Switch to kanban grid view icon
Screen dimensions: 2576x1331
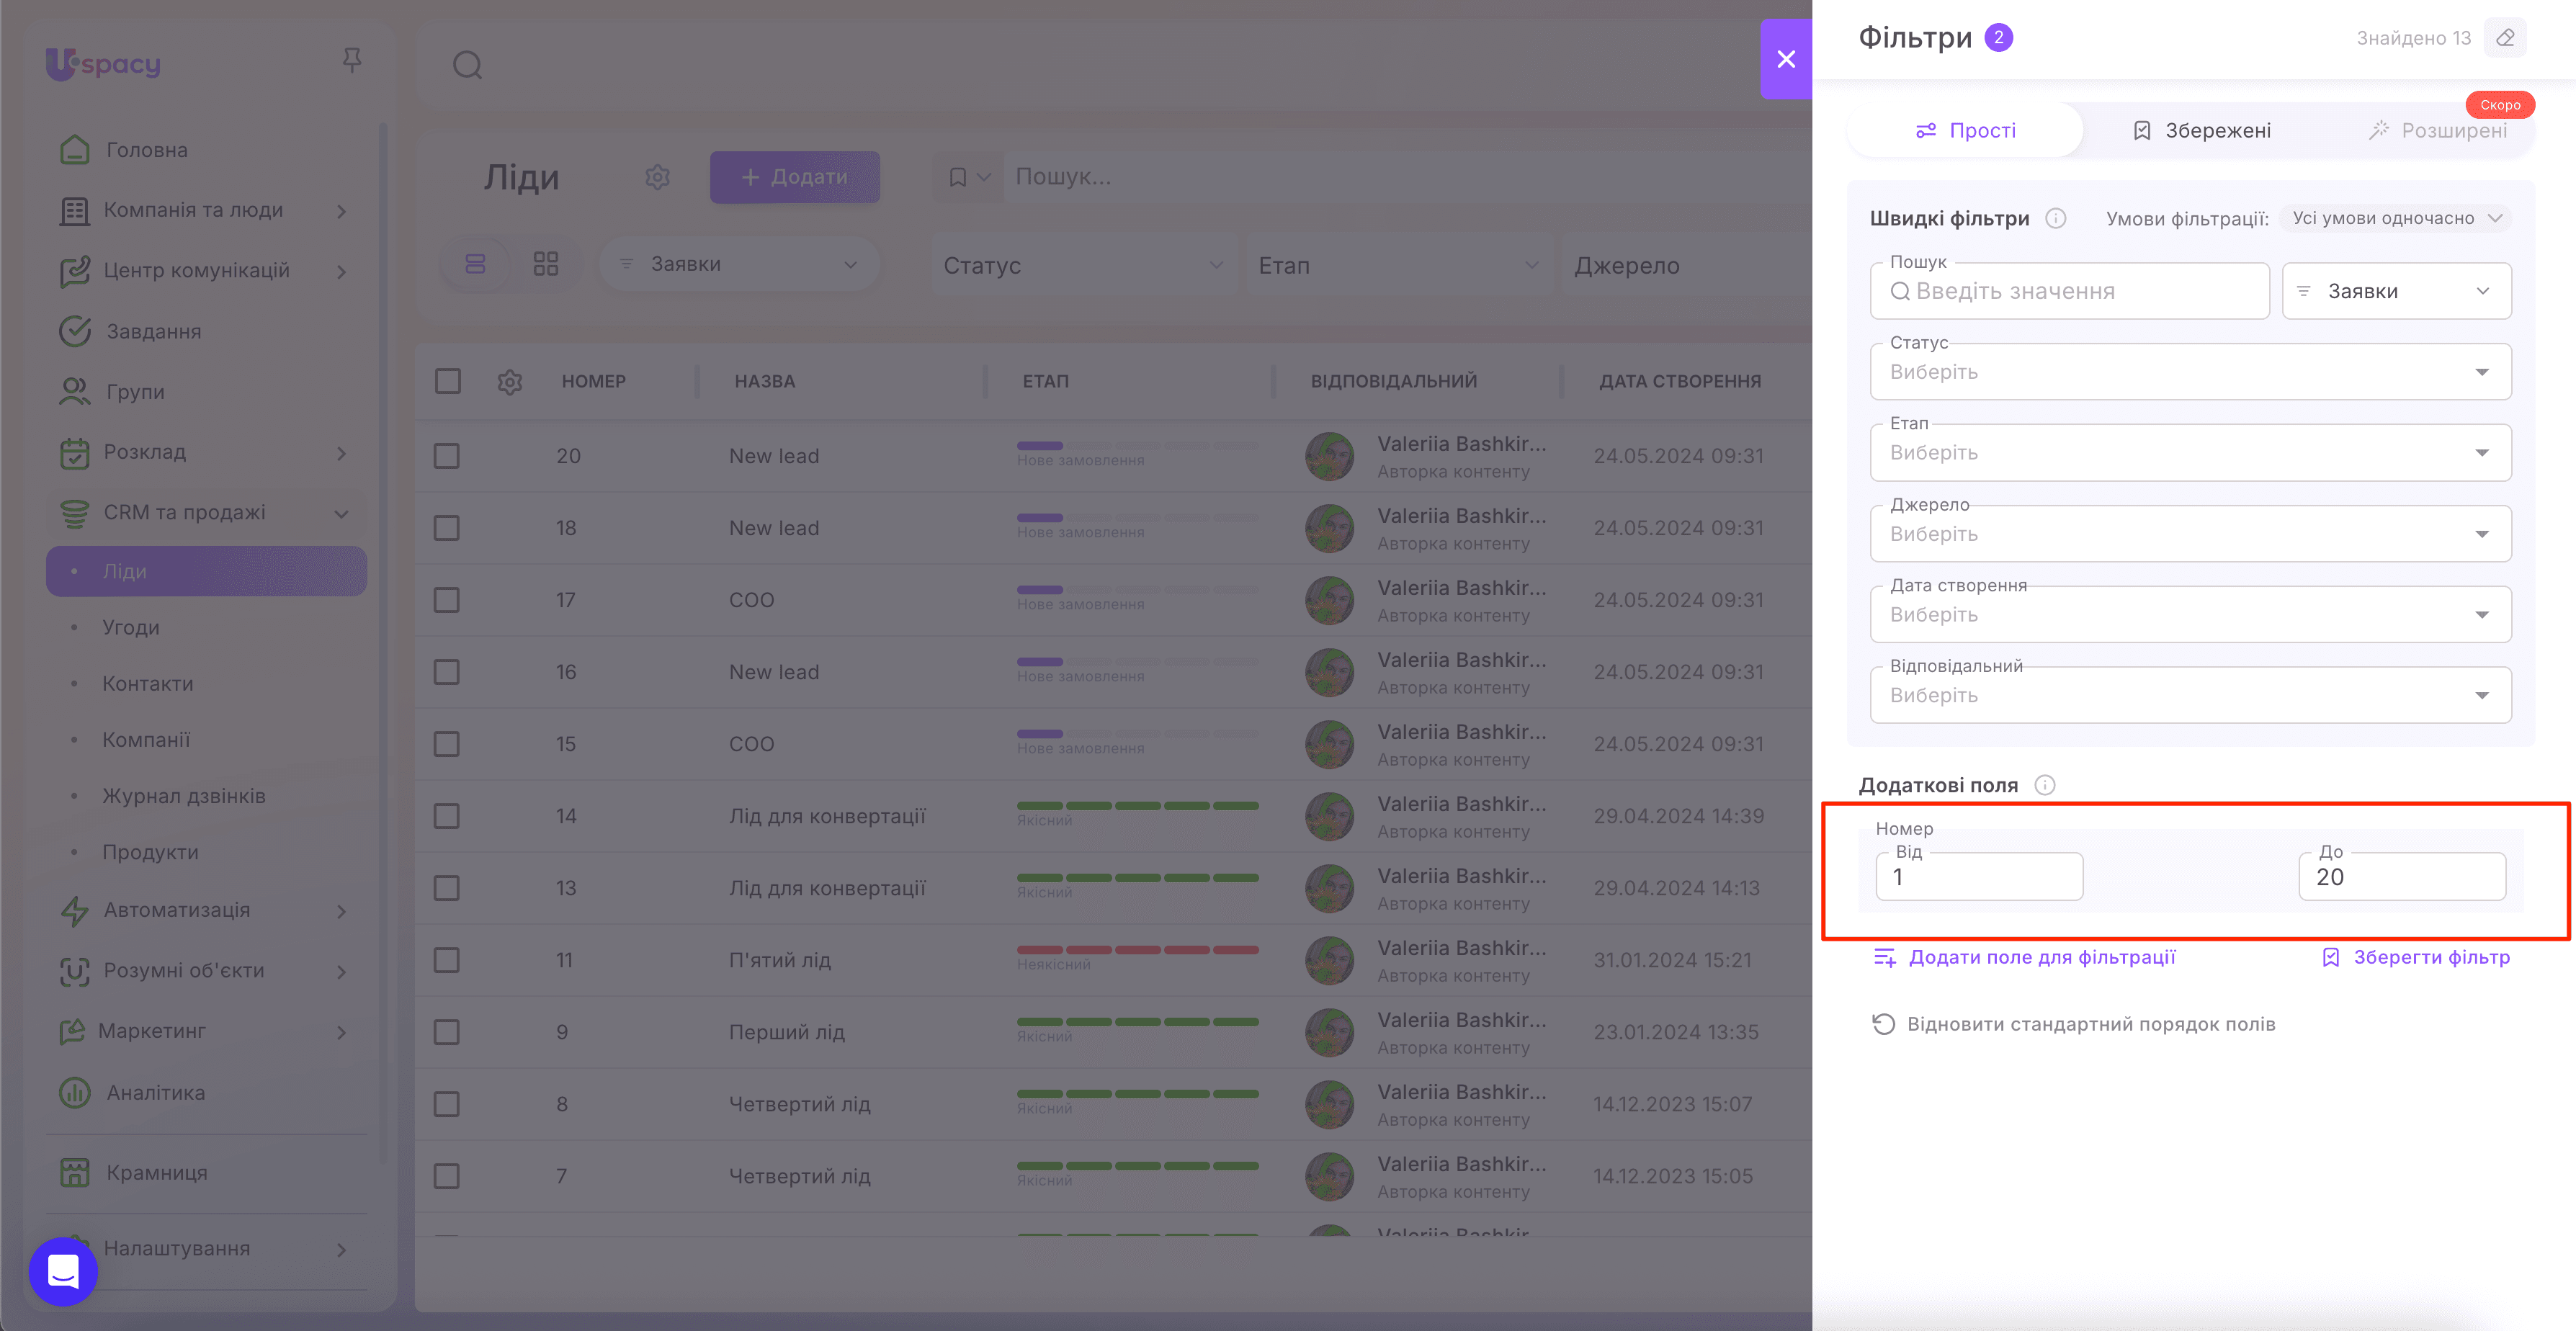point(545,264)
